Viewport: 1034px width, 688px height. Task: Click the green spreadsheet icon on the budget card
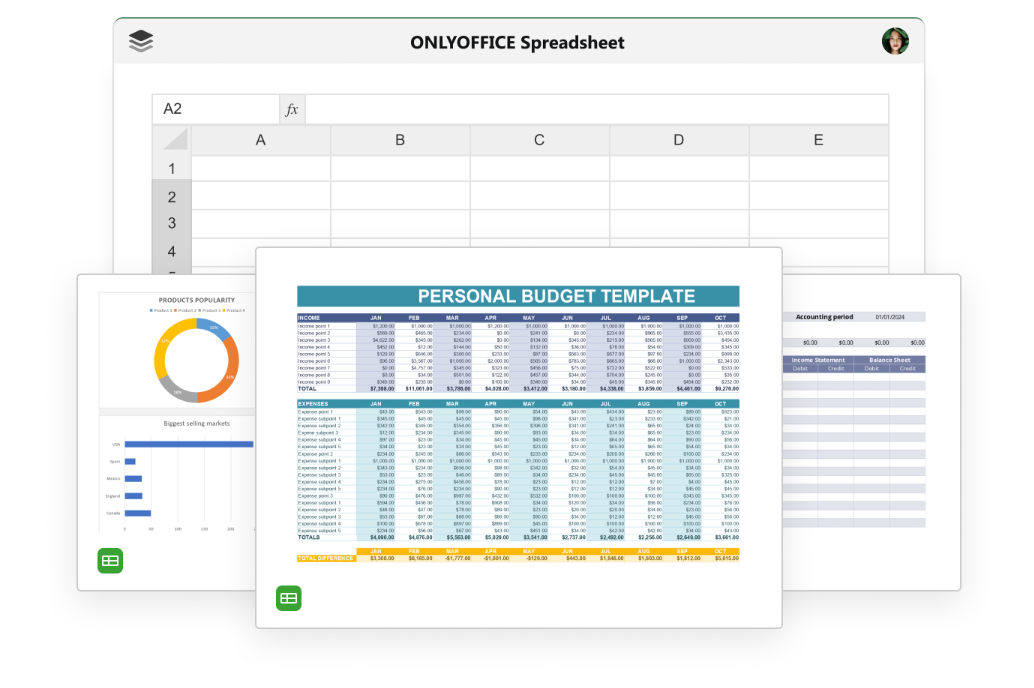point(289,598)
